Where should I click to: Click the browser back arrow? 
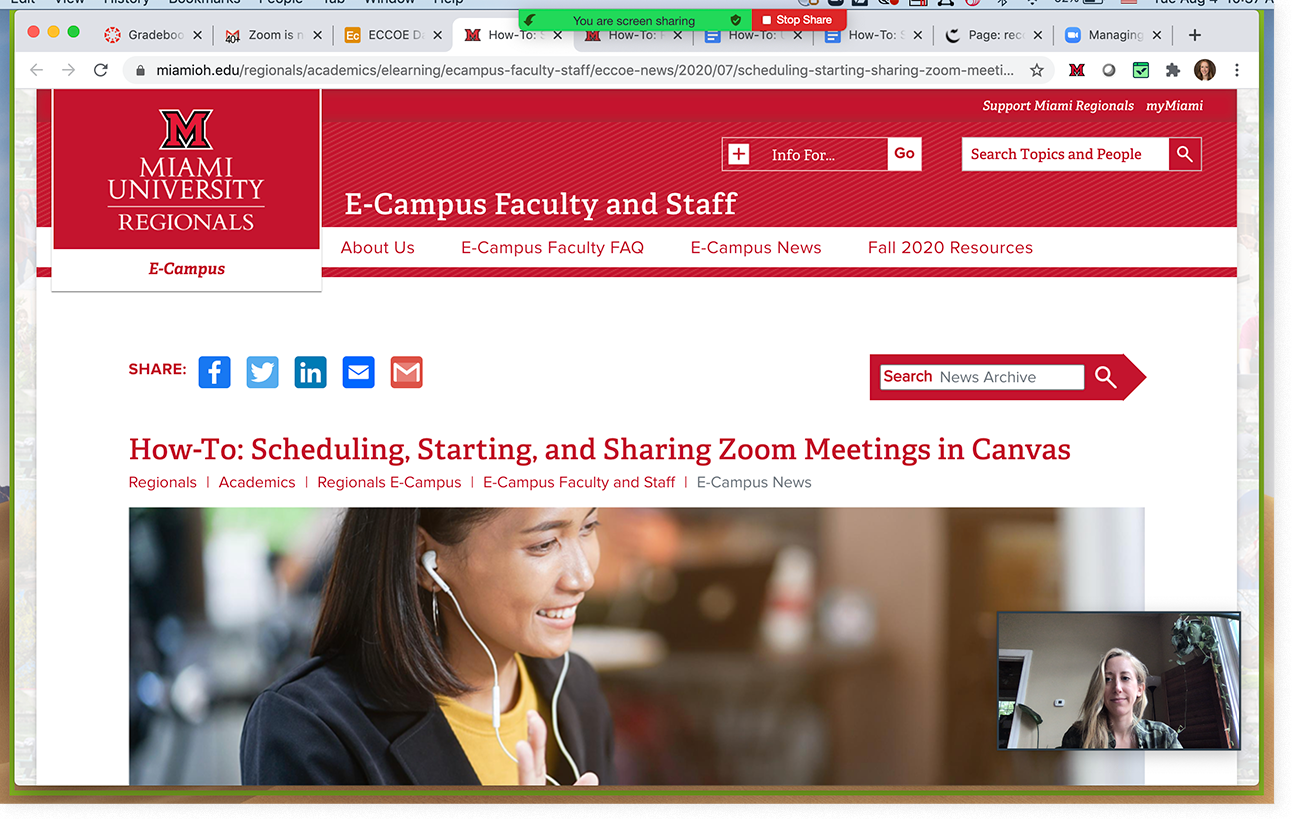(37, 70)
